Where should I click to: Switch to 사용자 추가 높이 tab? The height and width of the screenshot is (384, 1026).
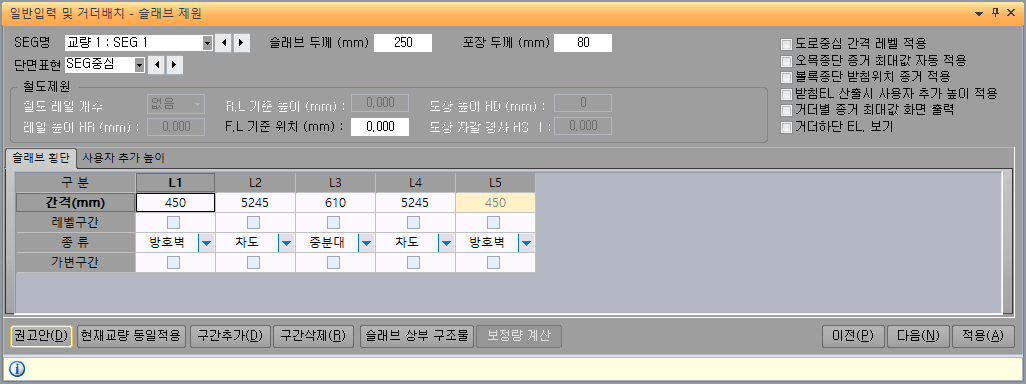[123, 158]
